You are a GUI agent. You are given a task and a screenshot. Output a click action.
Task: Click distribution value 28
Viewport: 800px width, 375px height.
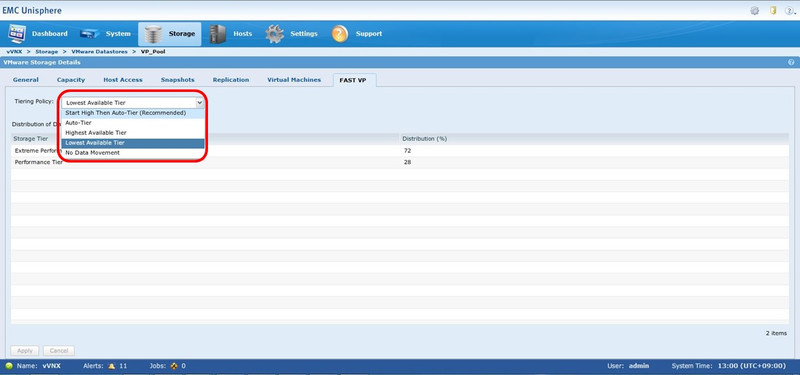(407, 162)
